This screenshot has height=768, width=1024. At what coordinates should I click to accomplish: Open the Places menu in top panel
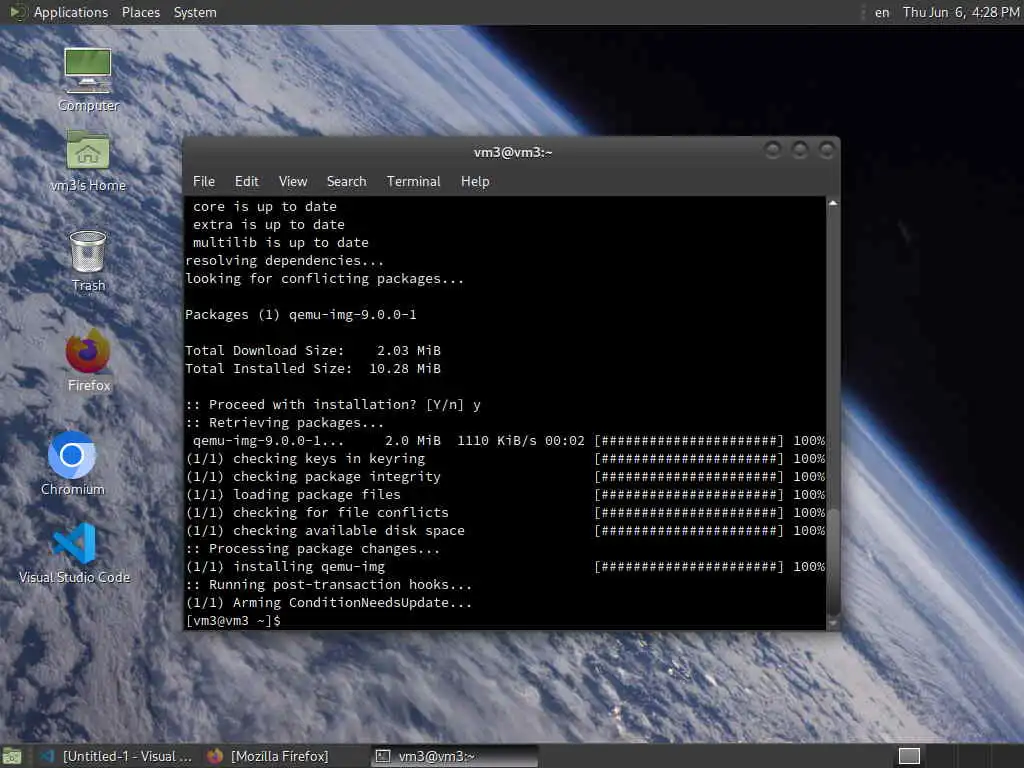(x=141, y=12)
